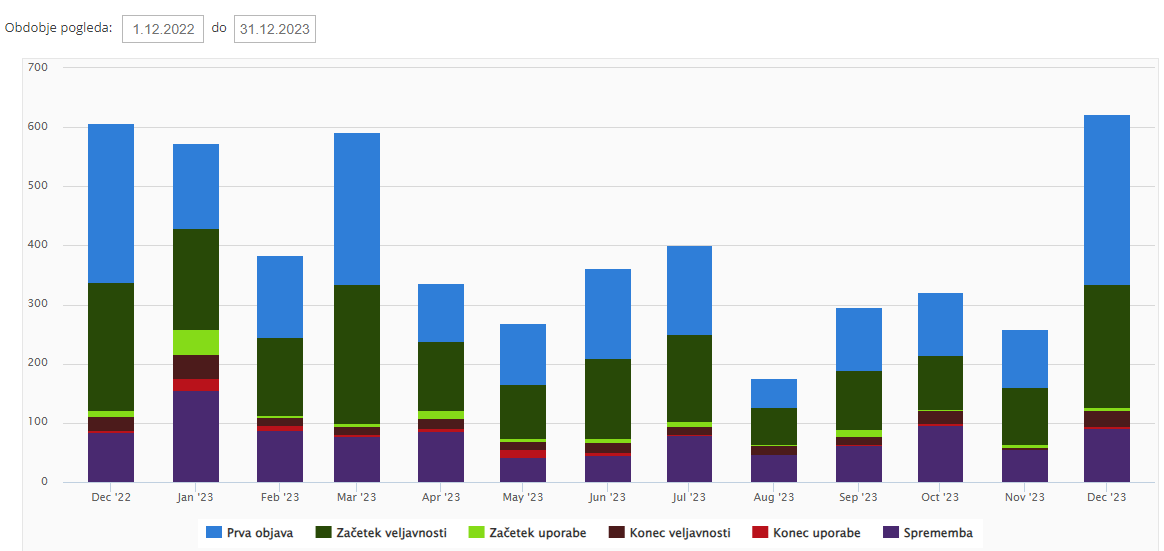Viewport: 1164px width, 551px height.
Task: Click the purple segment of Jan '23 bar
Action: click(x=196, y=436)
